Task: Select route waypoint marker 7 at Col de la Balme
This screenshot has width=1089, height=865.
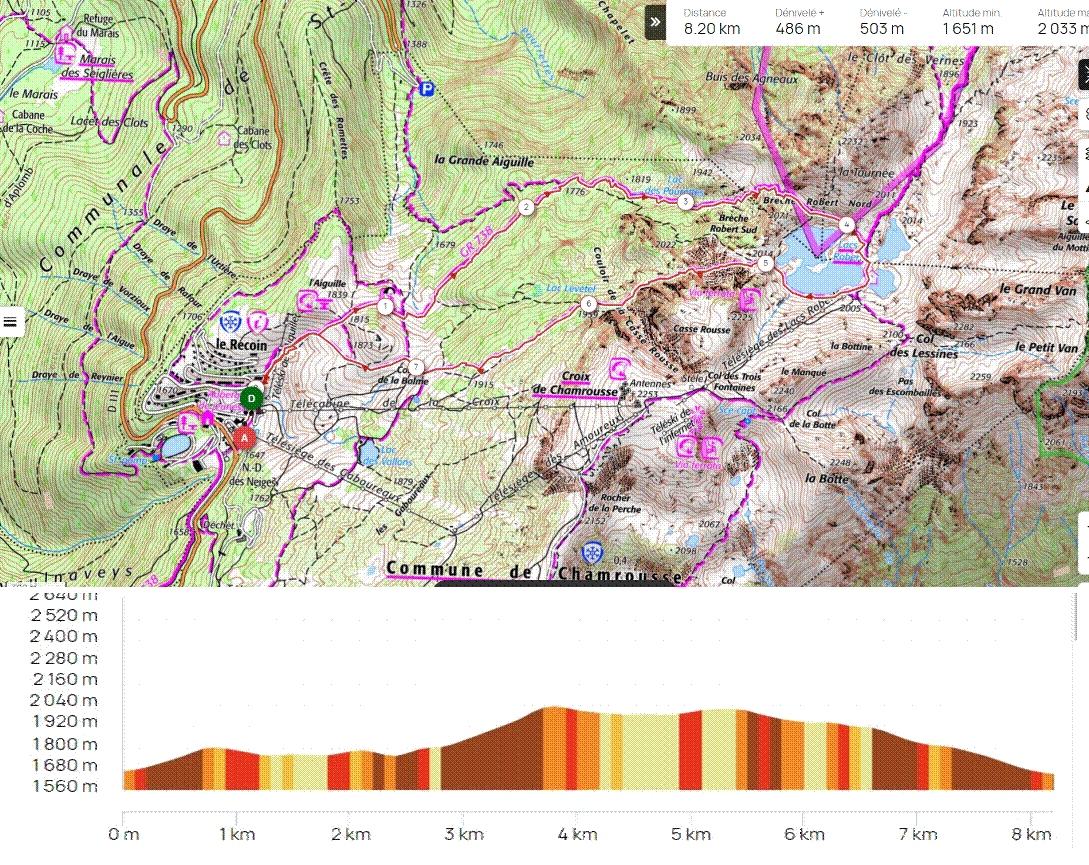Action: coord(416,367)
